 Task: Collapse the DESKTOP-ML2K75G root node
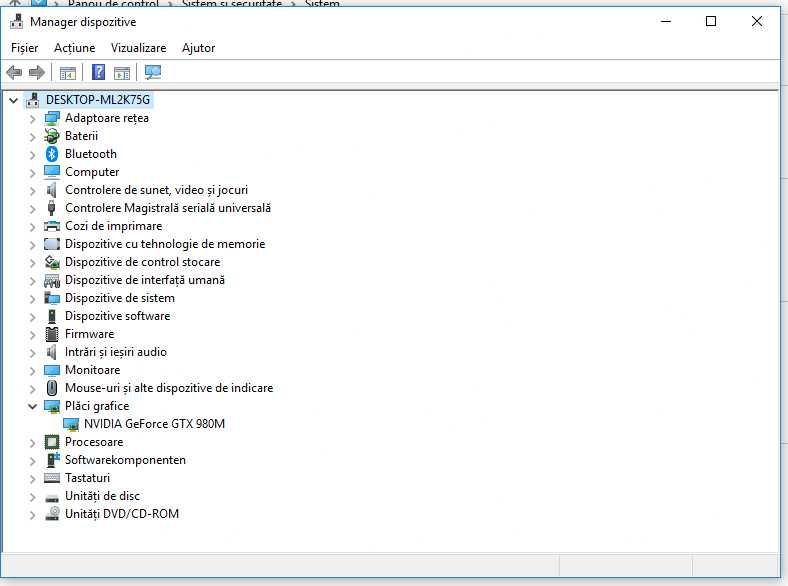point(14,101)
